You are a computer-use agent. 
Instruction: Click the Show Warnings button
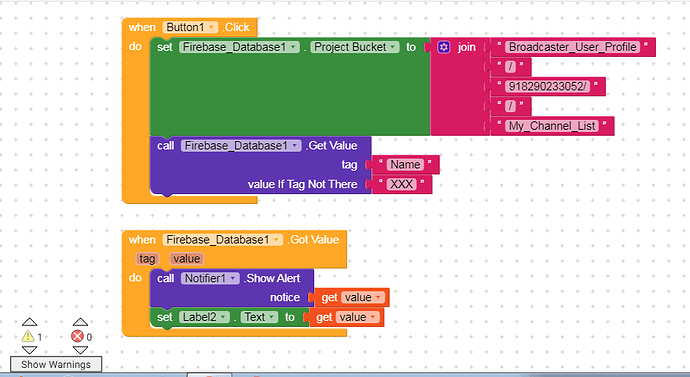pos(56,364)
